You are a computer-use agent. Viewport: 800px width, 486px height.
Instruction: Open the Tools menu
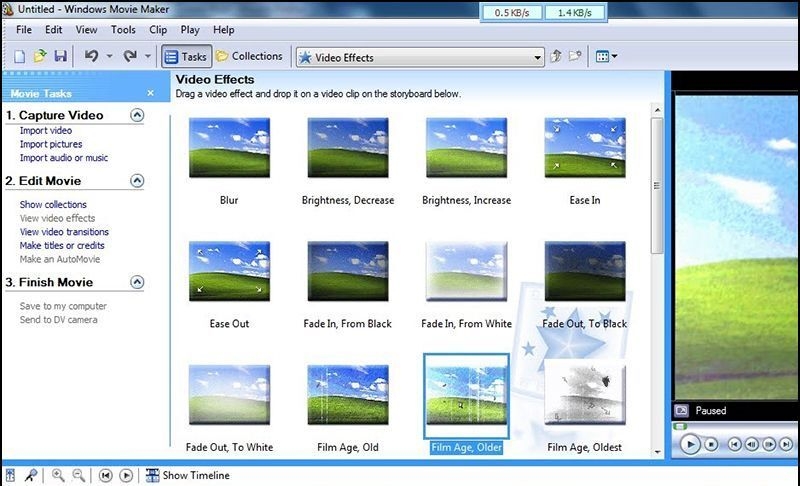pyautogui.click(x=123, y=30)
